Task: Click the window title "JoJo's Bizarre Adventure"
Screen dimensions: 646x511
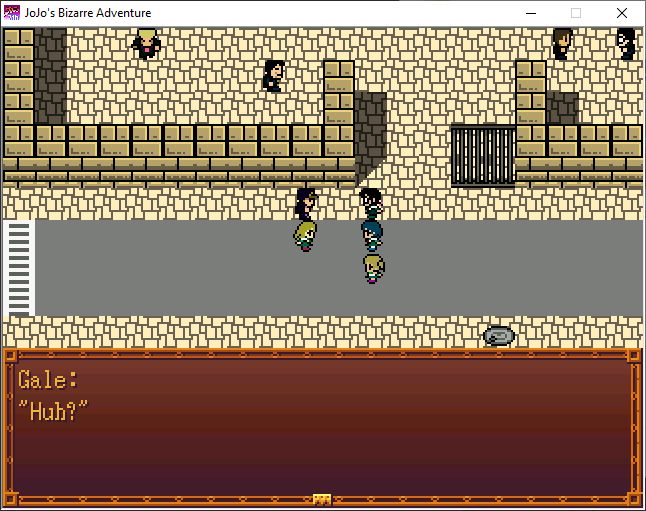Action: point(88,13)
